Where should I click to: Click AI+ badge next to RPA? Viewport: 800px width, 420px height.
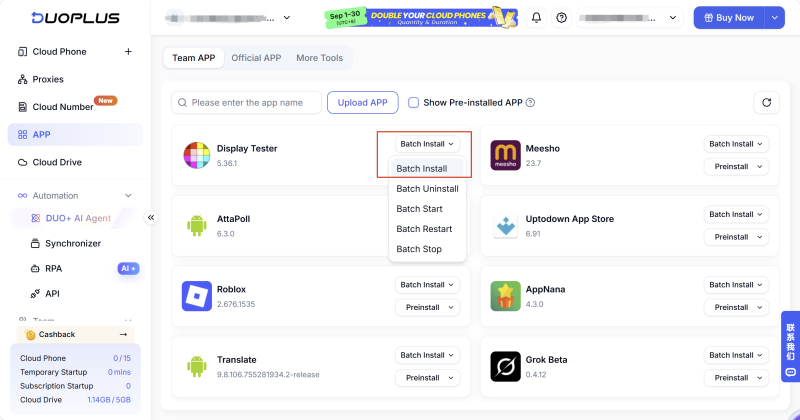[x=128, y=268]
